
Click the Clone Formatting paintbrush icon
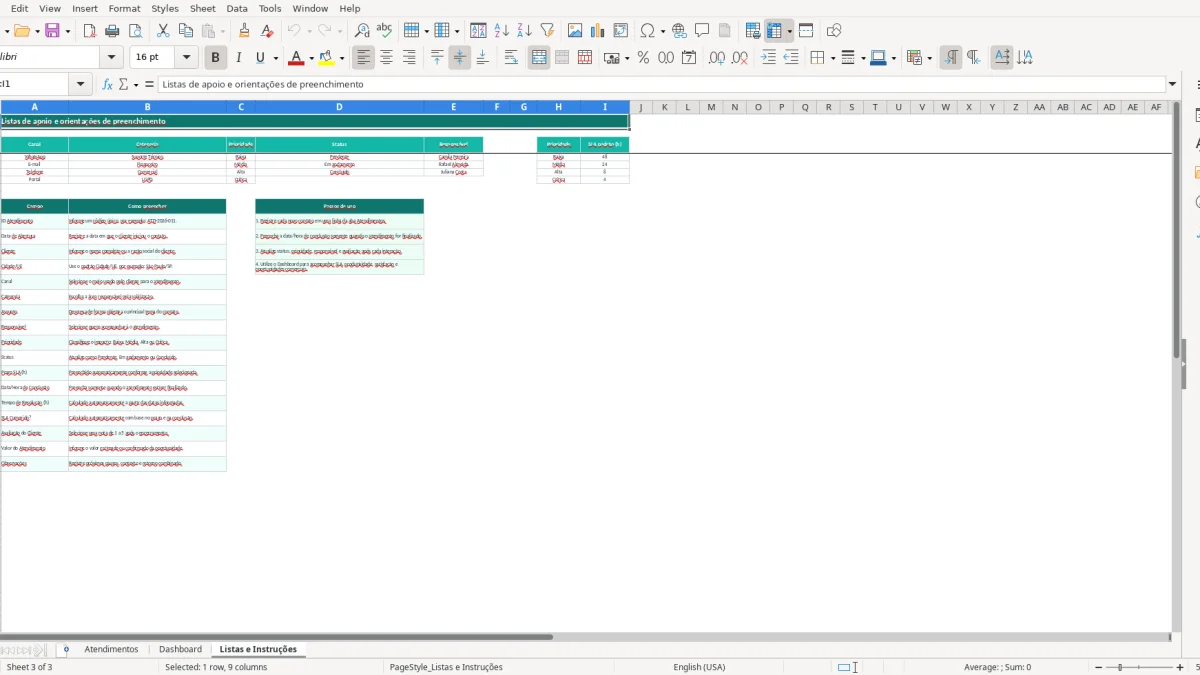pyautogui.click(x=243, y=31)
